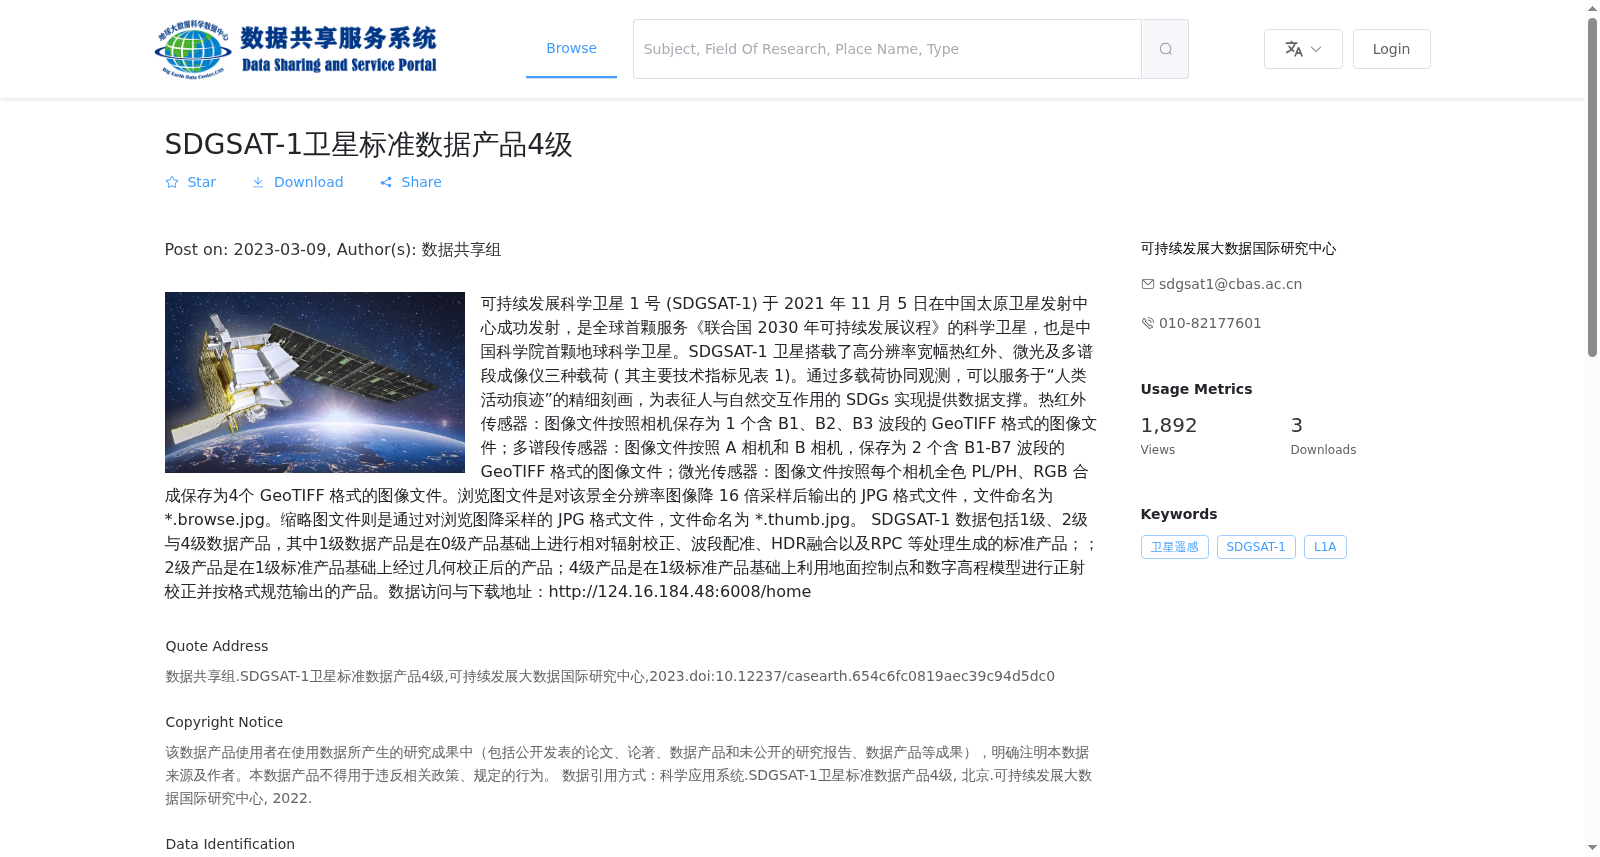Open the language translation dropdown

coord(1303,49)
